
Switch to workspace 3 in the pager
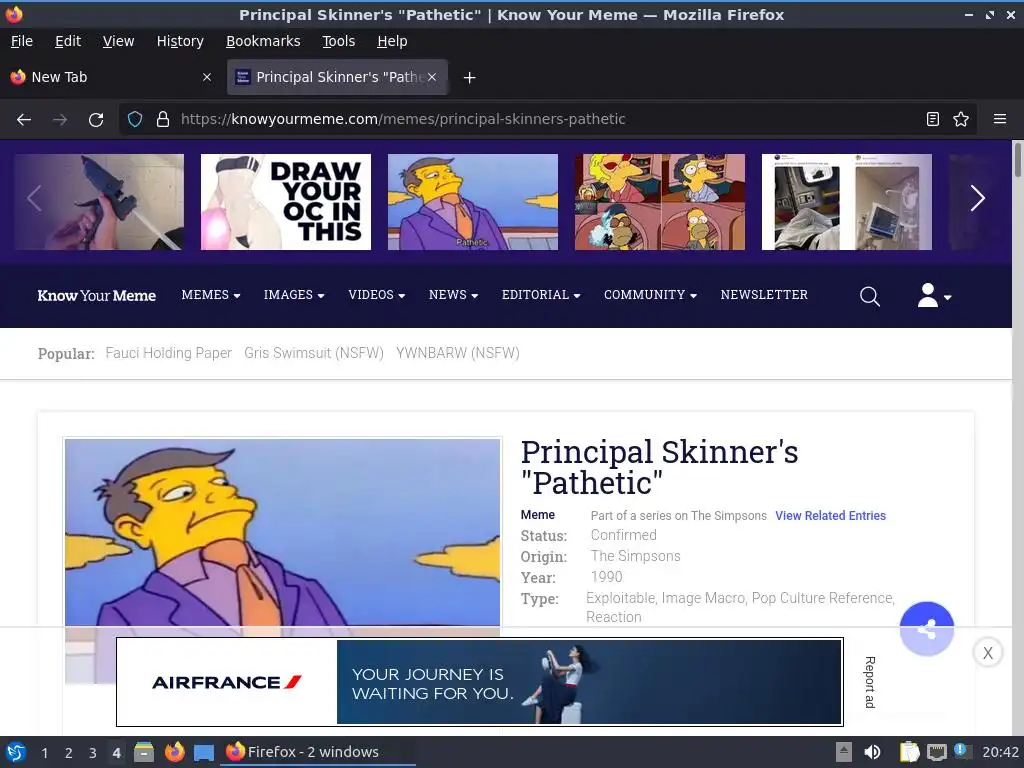click(x=93, y=753)
